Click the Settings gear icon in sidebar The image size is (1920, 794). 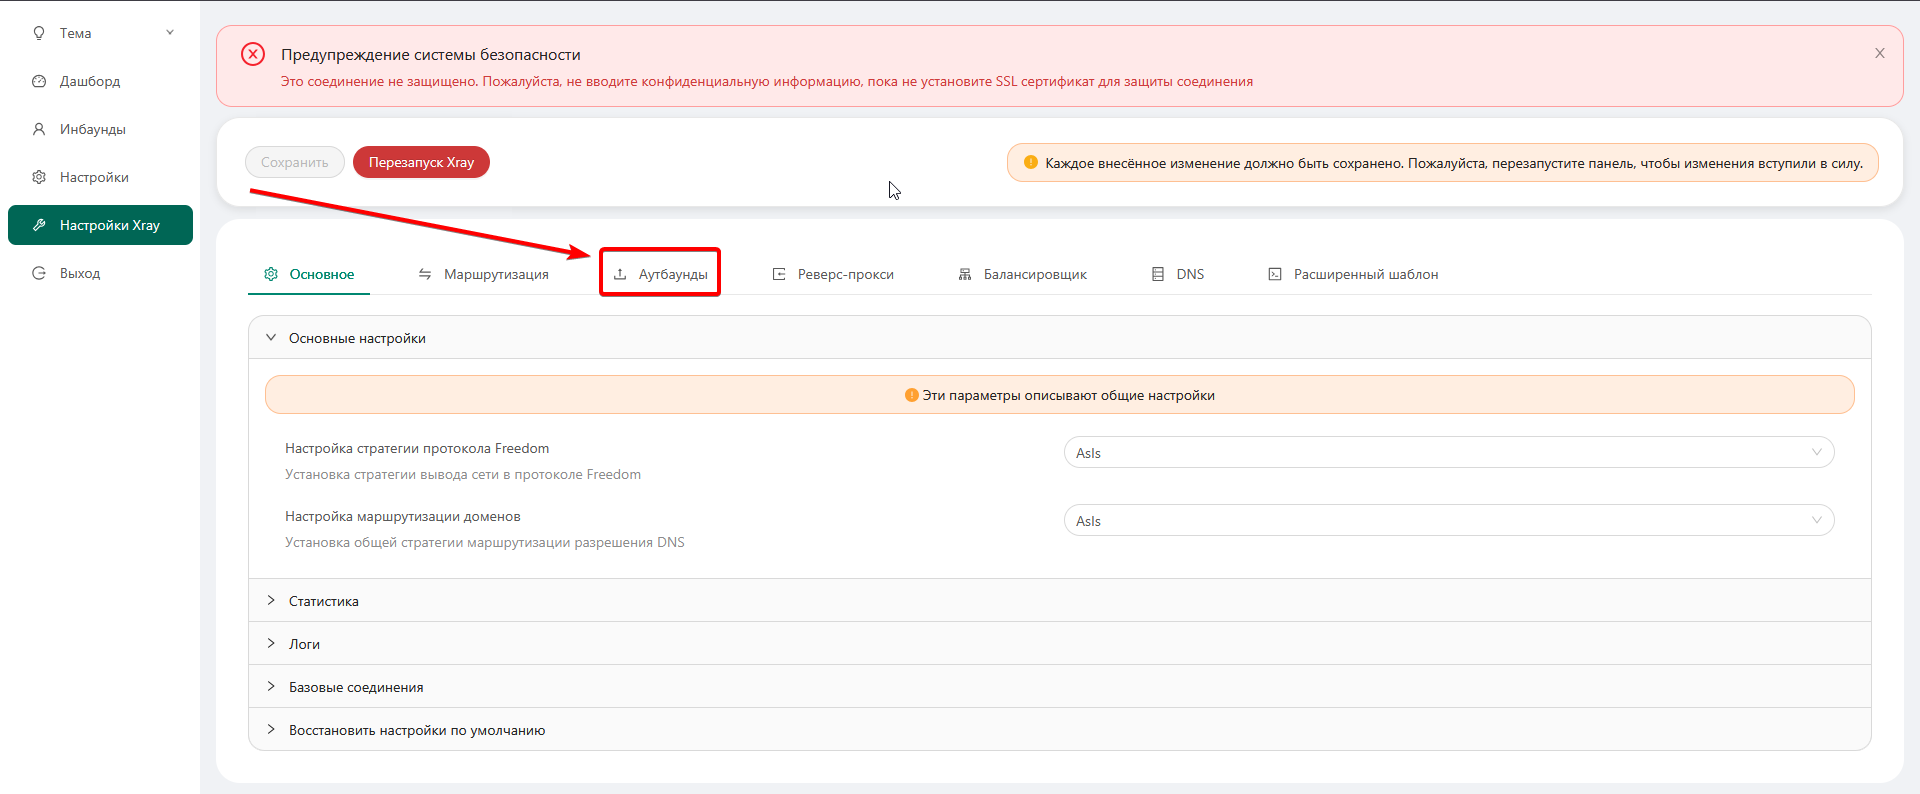click(x=39, y=177)
